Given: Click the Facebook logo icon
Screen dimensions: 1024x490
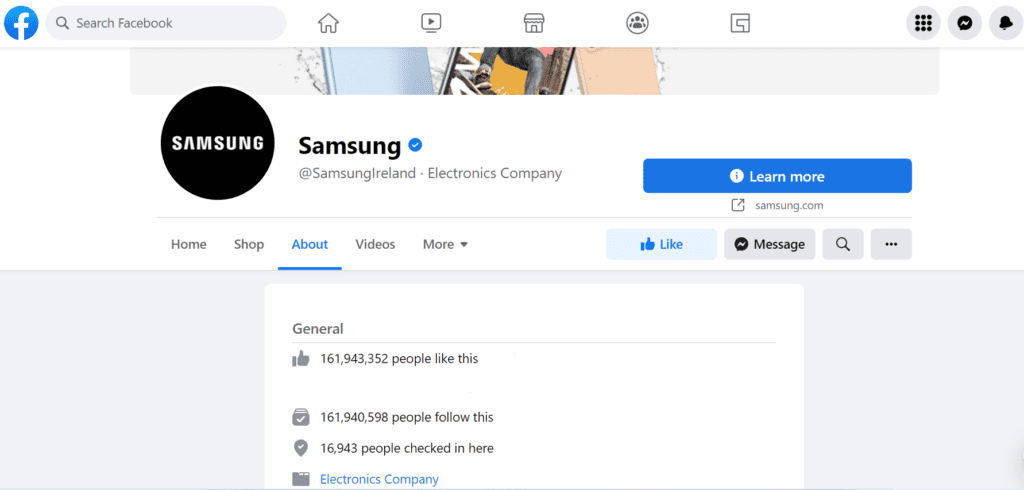Looking at the screenshot, I should click(21, 23).
